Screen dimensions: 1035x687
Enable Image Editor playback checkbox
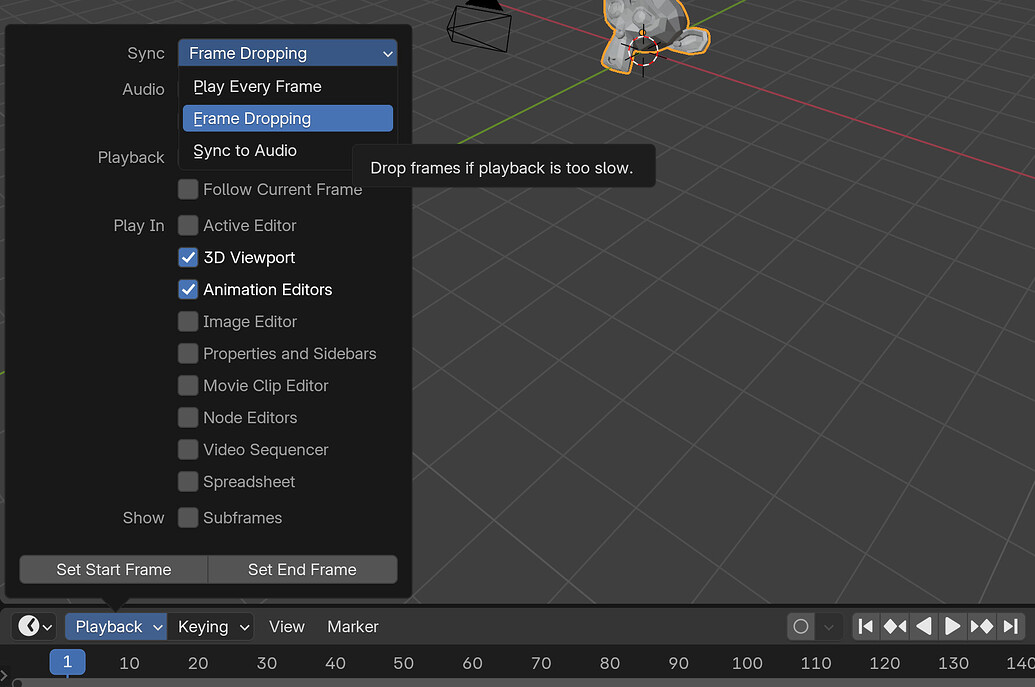[188, 321]
